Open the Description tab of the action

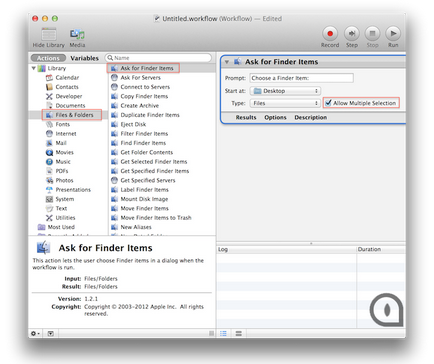point(310,117)
